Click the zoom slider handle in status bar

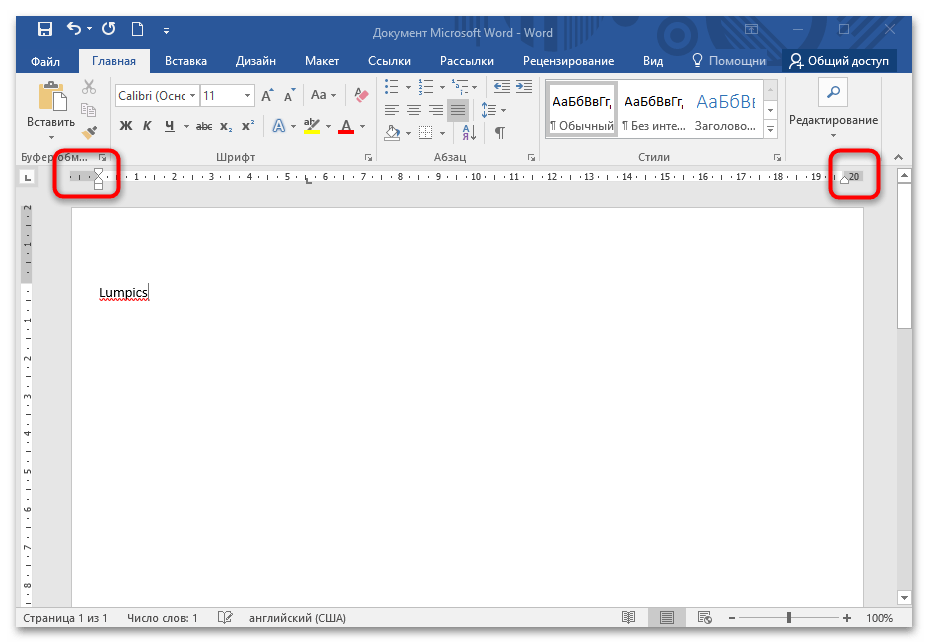pos(789,618)
